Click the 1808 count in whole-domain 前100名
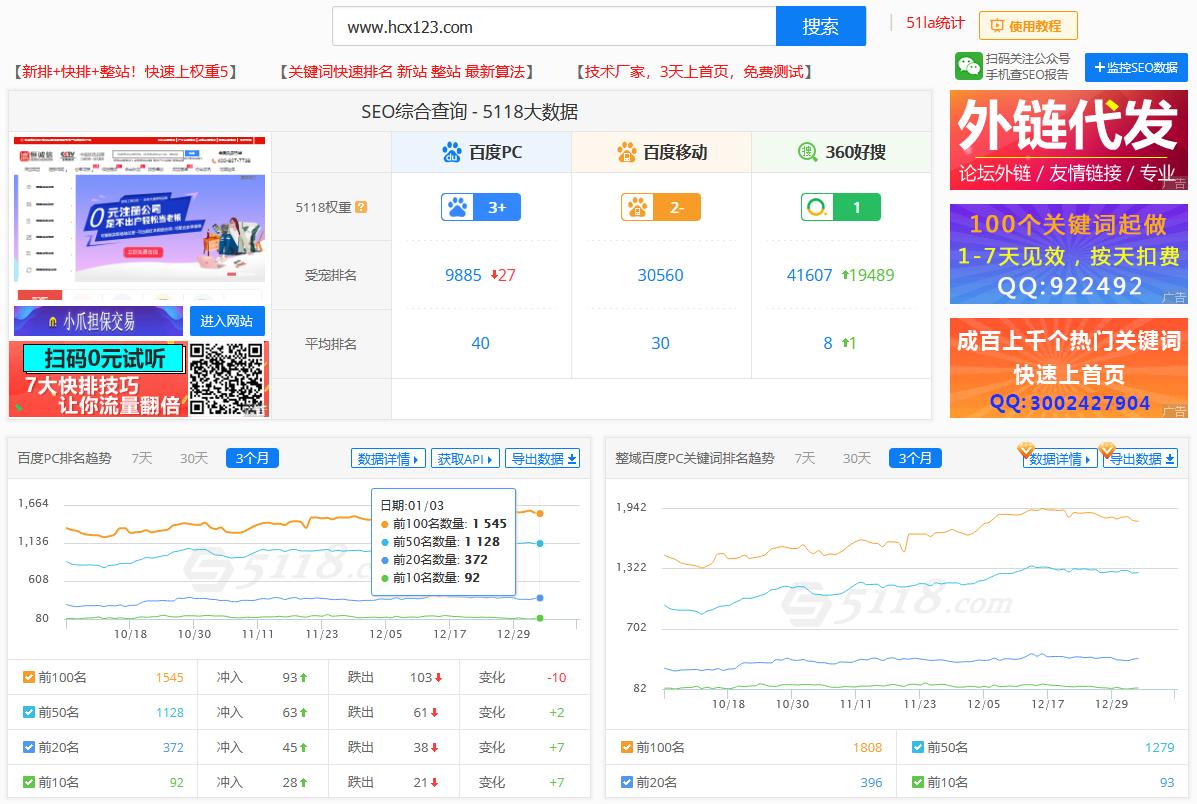 point(867,747)
